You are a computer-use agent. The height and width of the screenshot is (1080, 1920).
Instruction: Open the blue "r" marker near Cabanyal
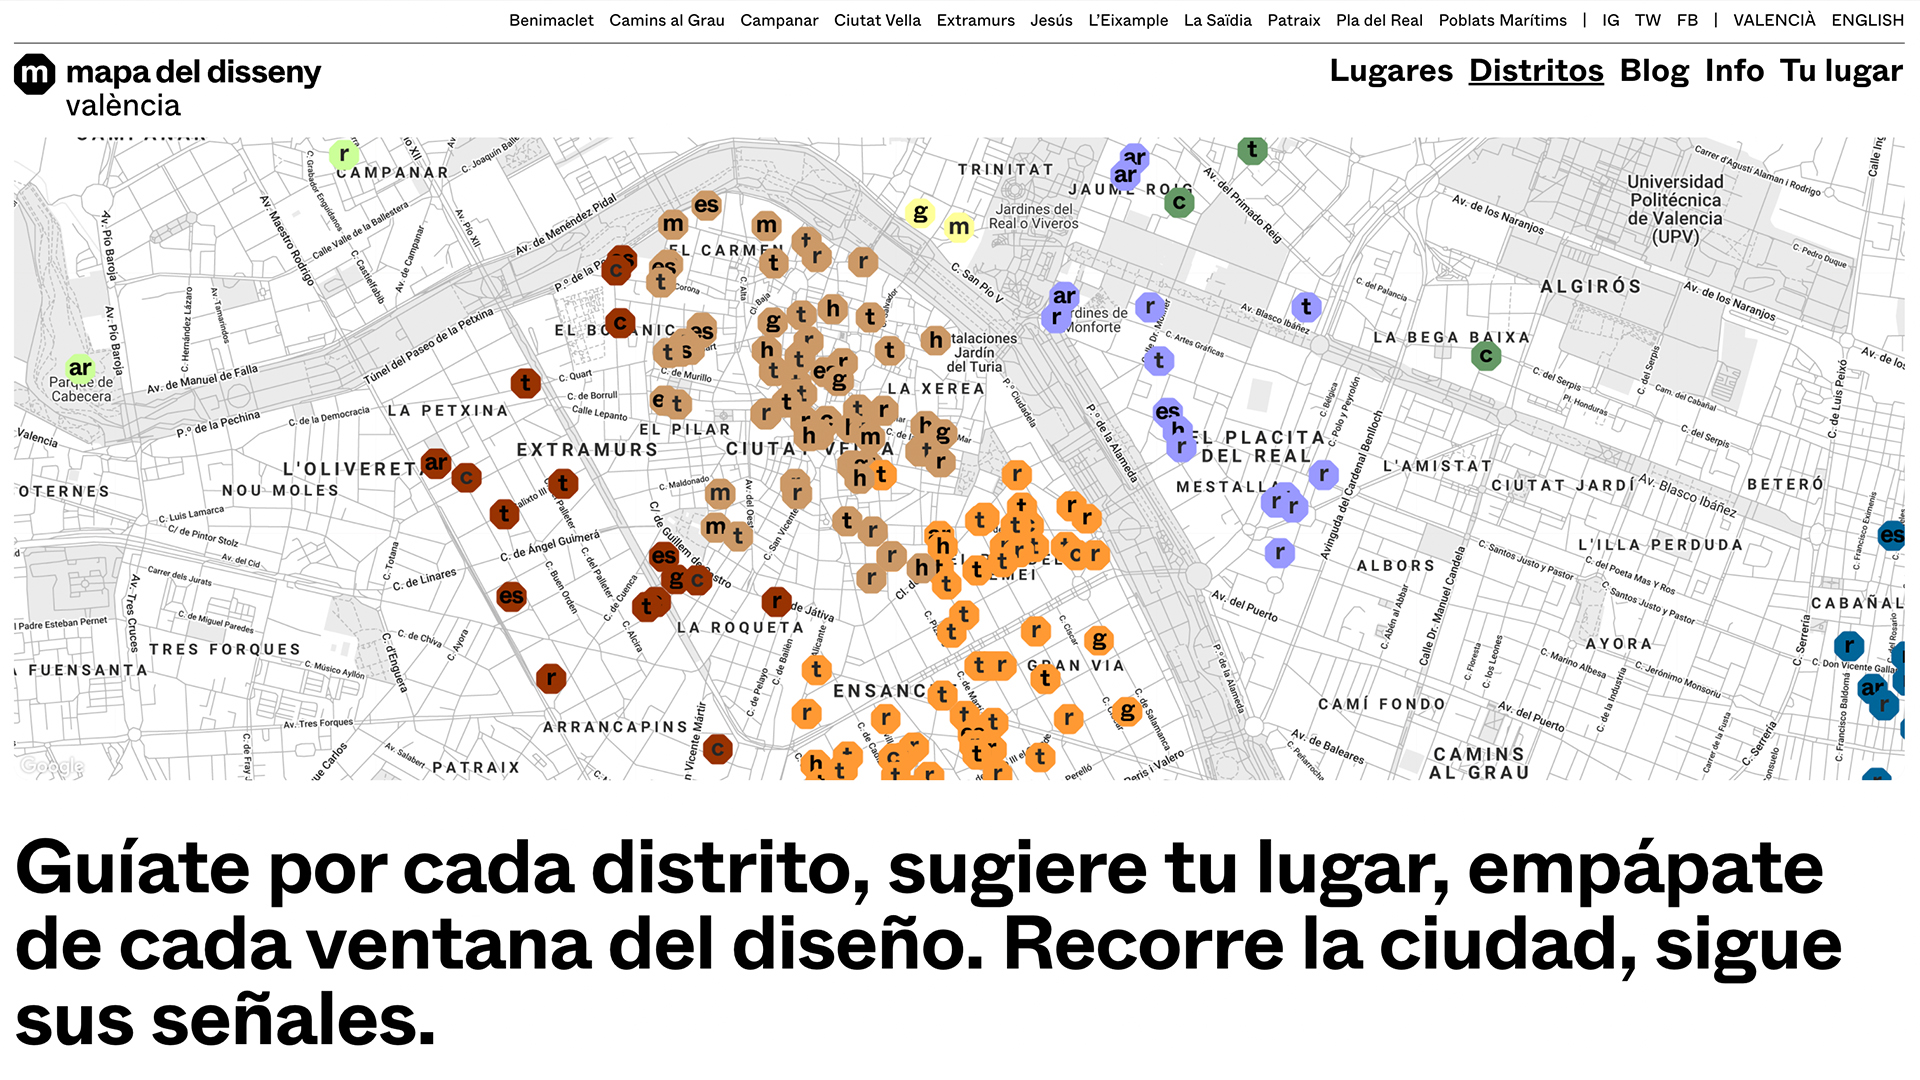coord(1849,645)
